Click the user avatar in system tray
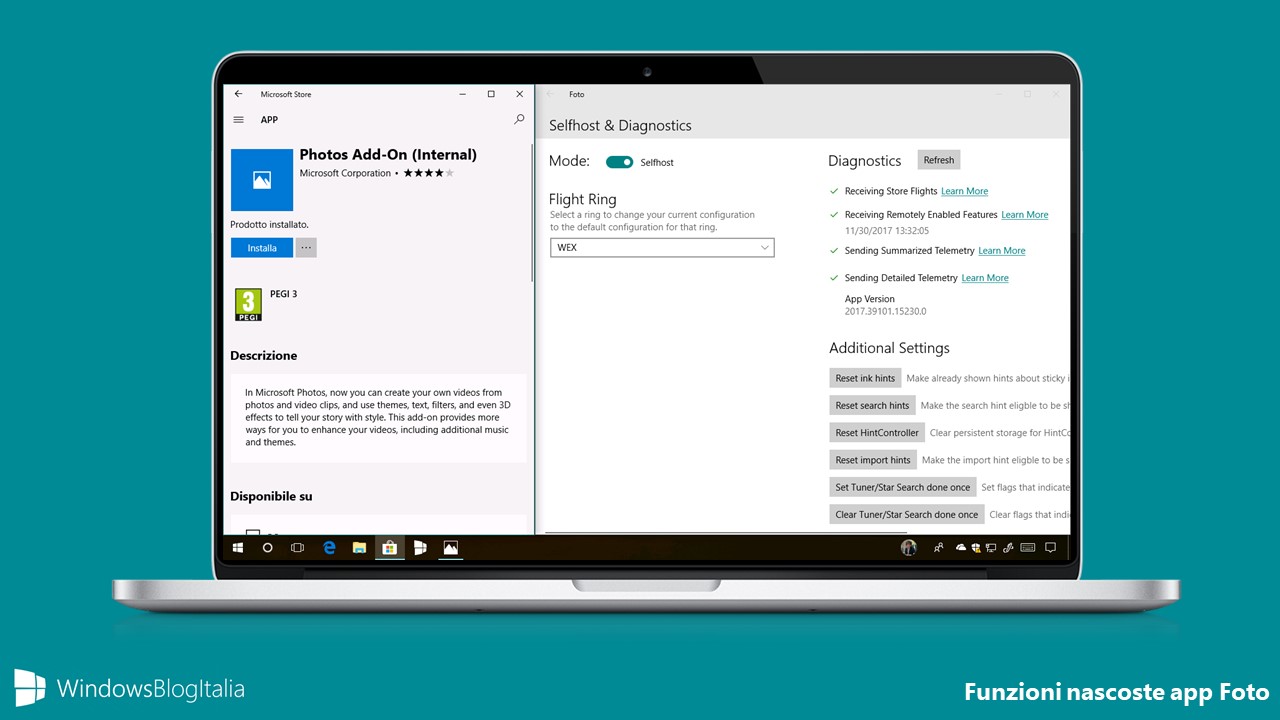Image resolution: width=1280 pixels, height=720 pixels. pyautogui.click(x=909, y=548)
